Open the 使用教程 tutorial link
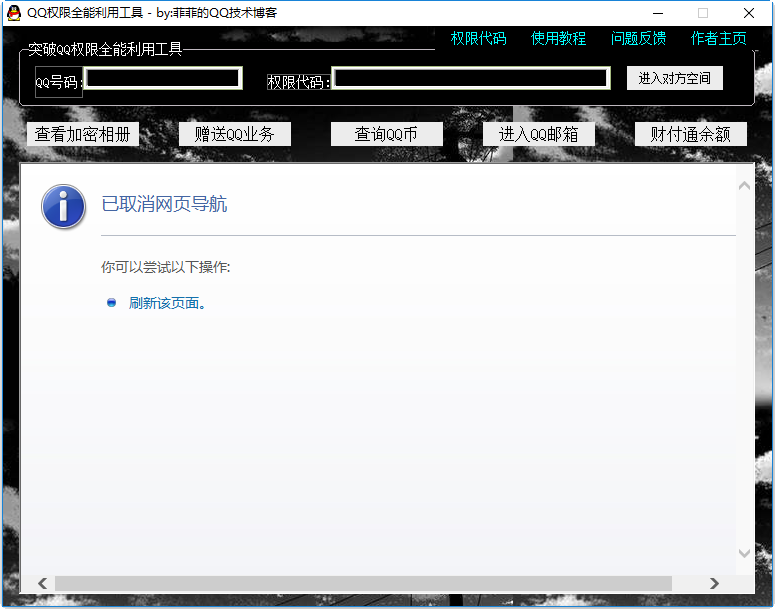Viewport: 775px width, 609px height. 558,39
